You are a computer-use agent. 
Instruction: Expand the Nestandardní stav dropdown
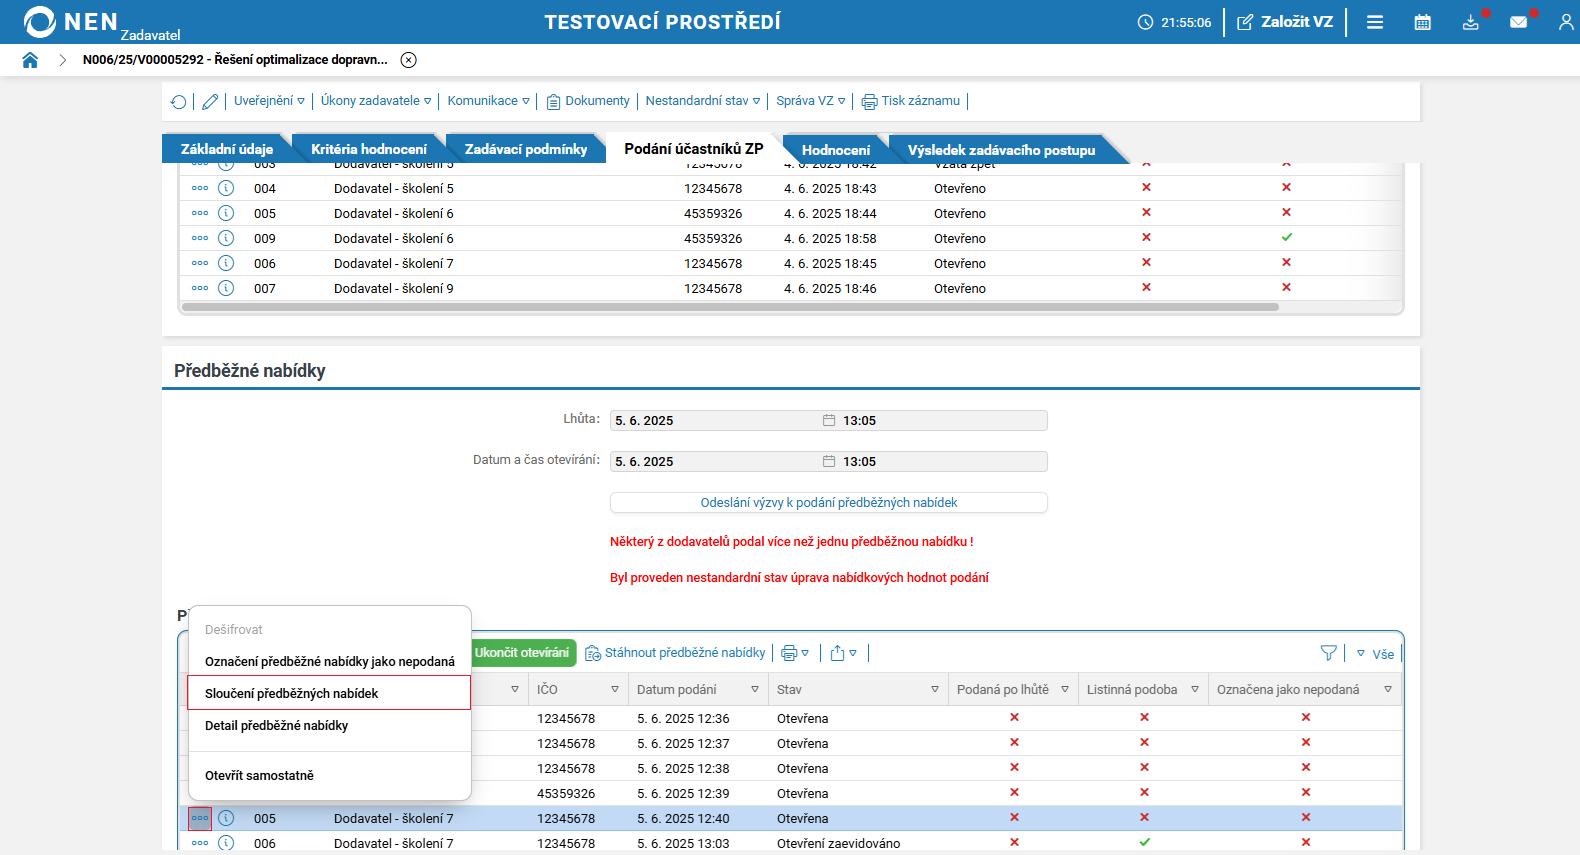703,101
